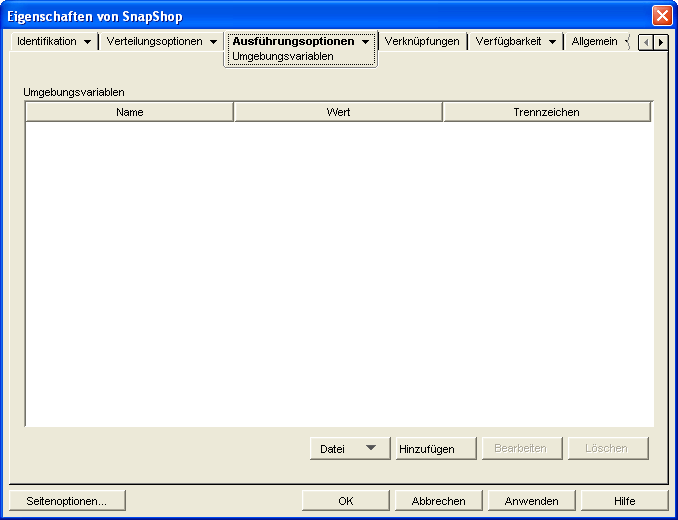Expand the Verteilungsoptionen dropdown arrow
The height and width of the screenshot is (520, 678).
point(213,42)
